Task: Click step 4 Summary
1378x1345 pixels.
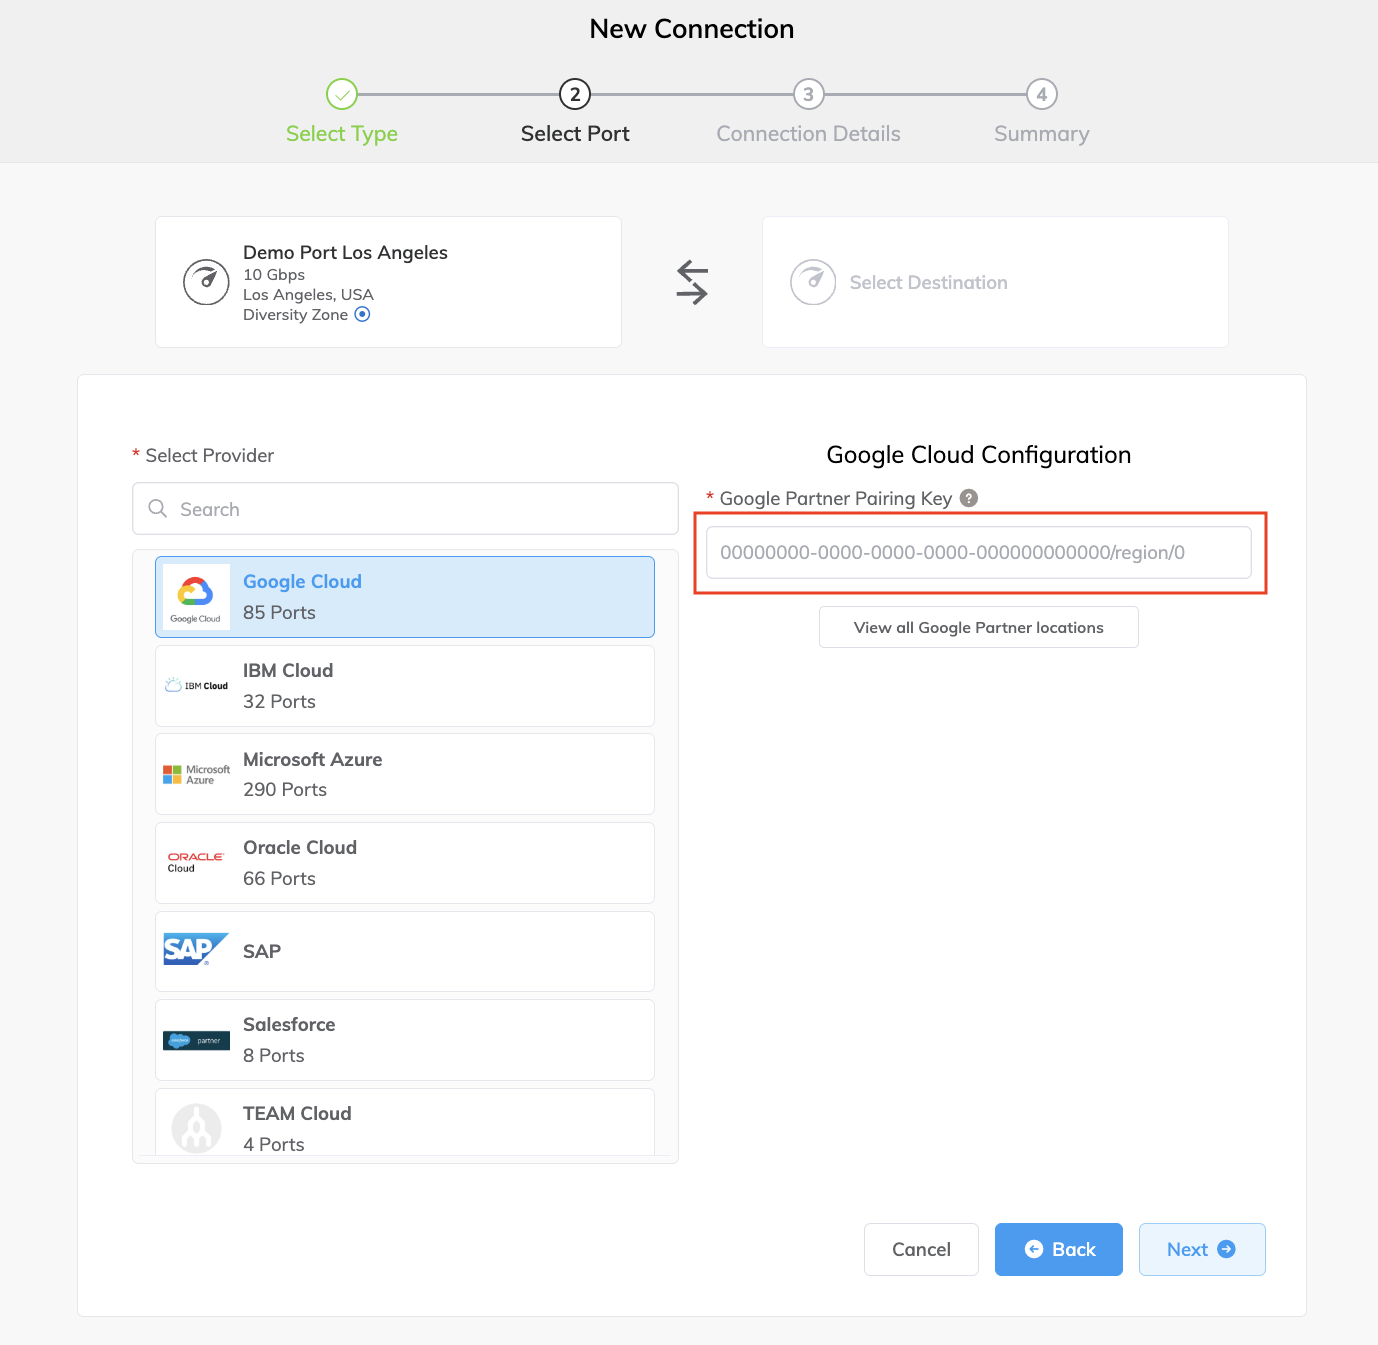Action: [x=1041, y=95]
